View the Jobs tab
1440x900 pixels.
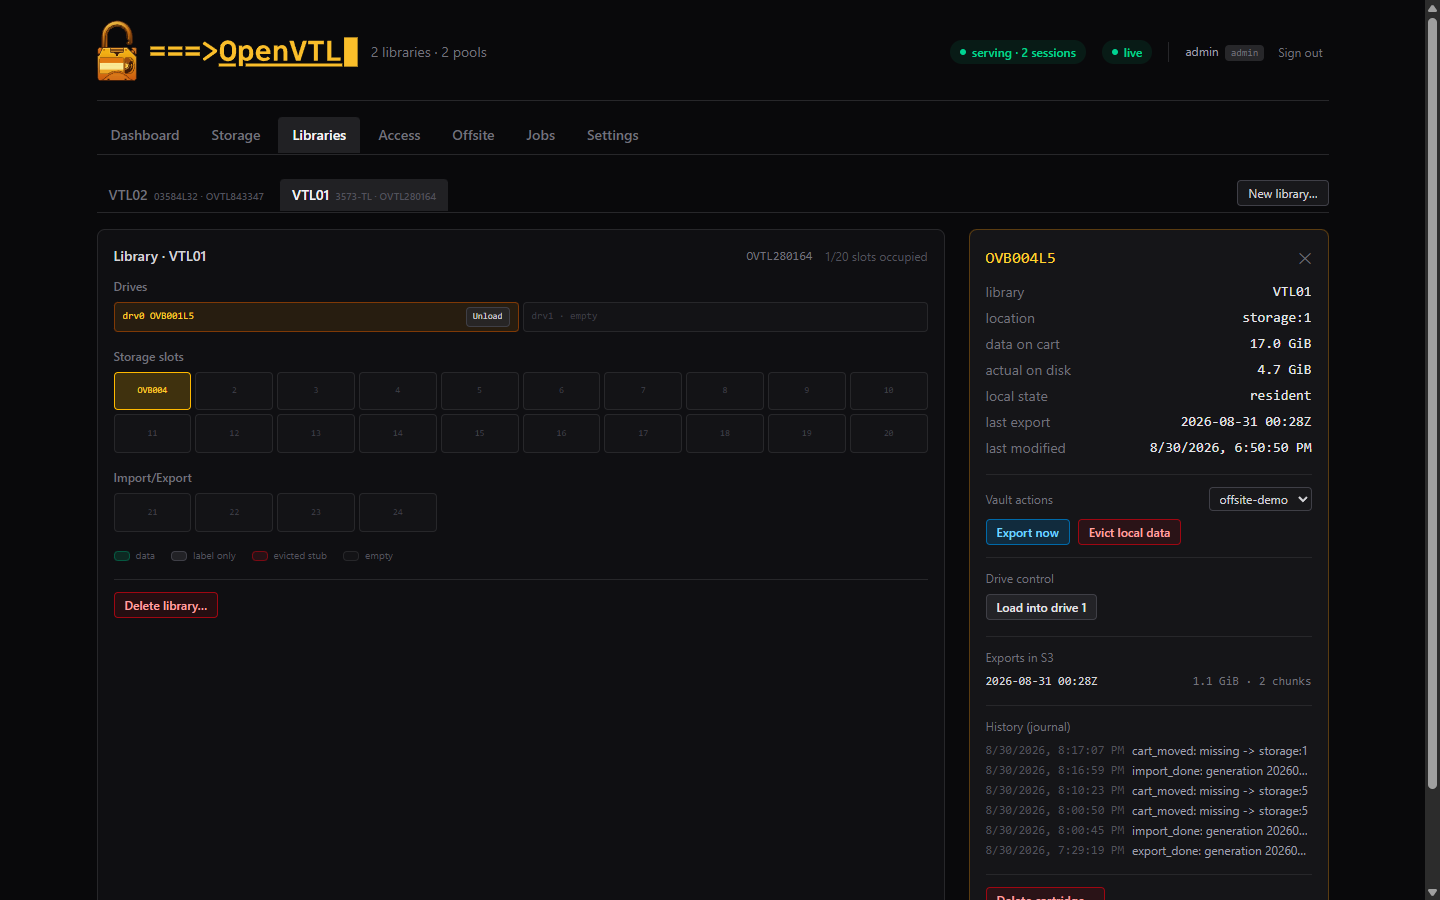coord(541,135)
